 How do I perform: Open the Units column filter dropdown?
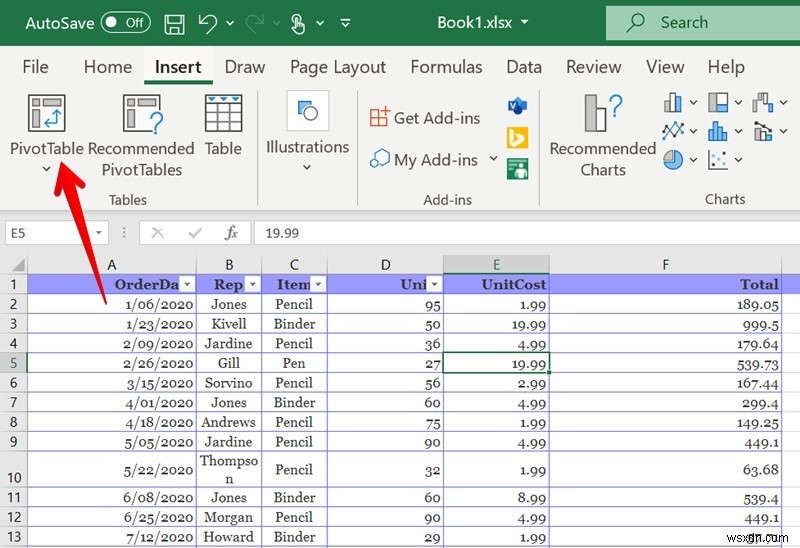click(x=435, y=284)
